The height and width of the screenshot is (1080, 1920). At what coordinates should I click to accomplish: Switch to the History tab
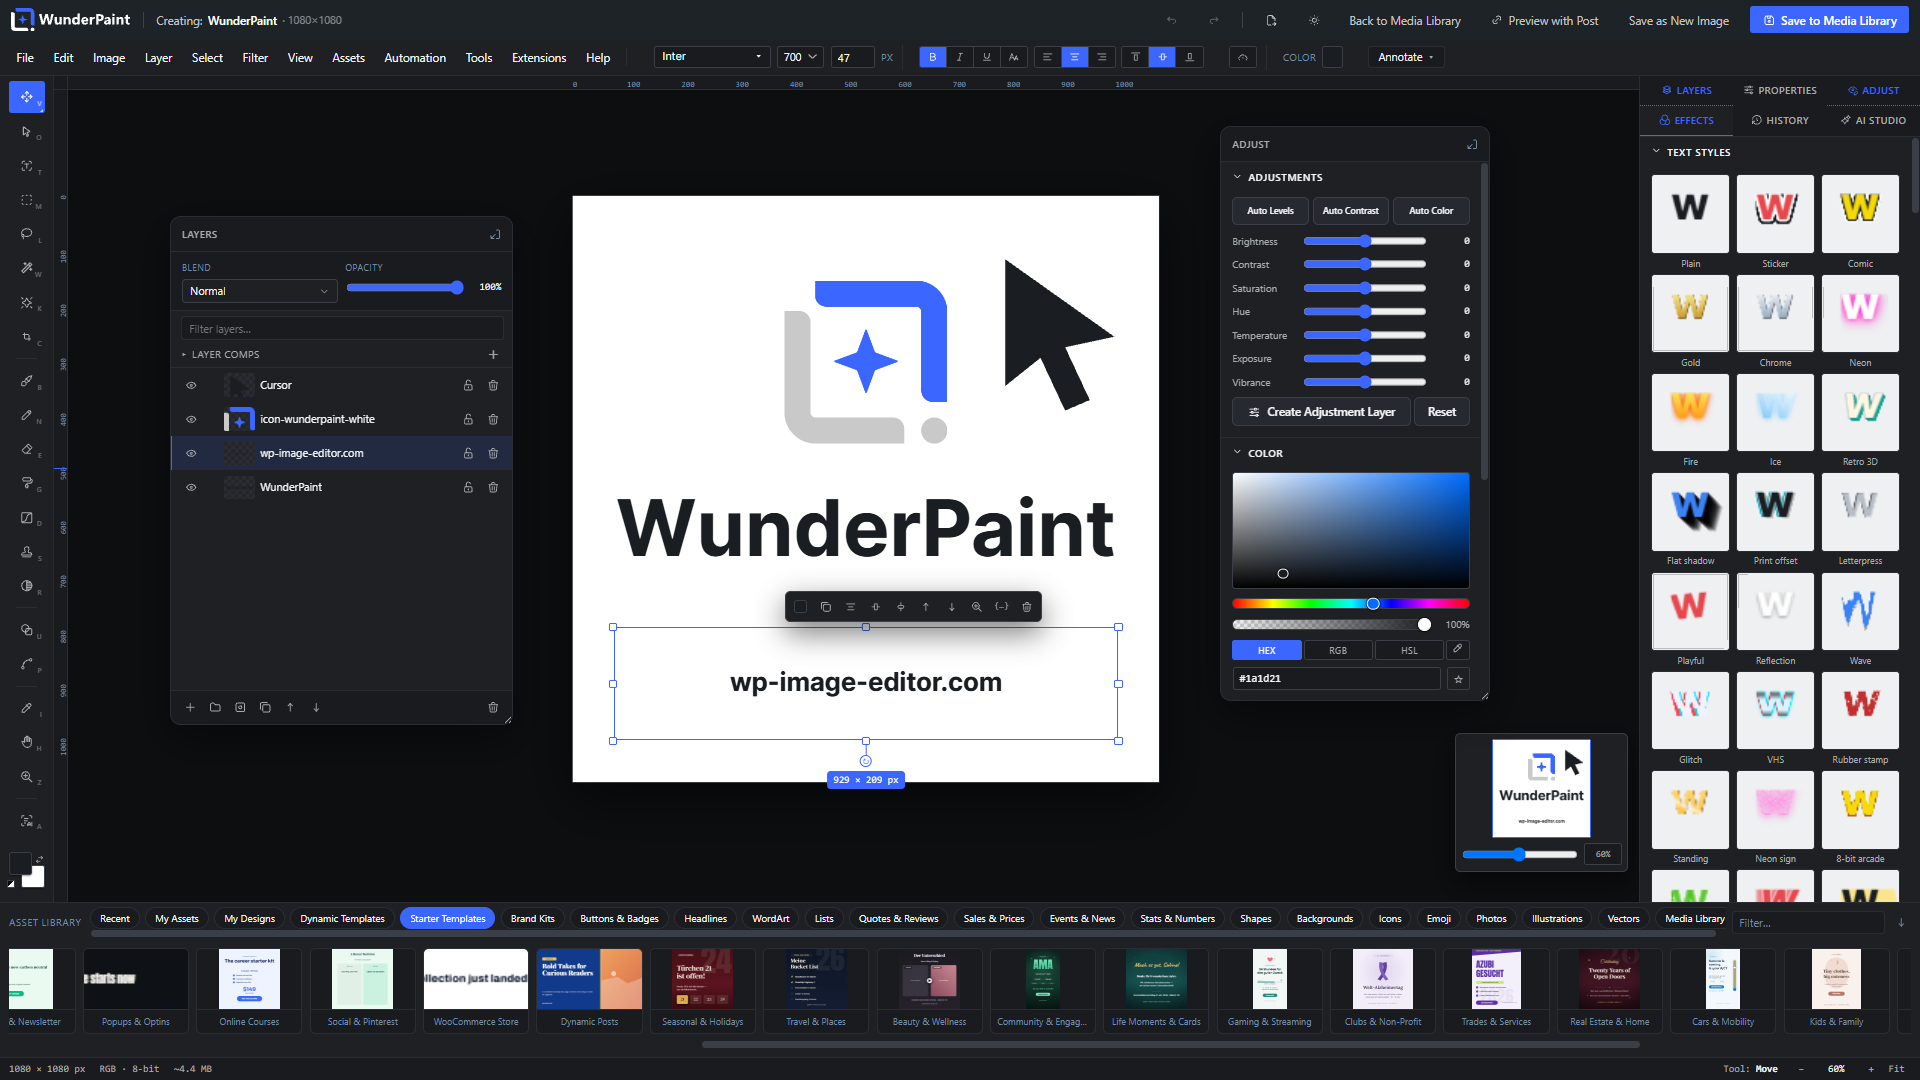point(1780,120)
